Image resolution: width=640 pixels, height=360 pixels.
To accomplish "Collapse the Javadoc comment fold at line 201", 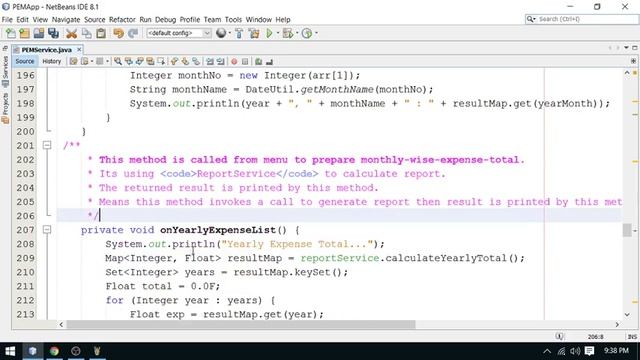I will click(x=47, y=145).
